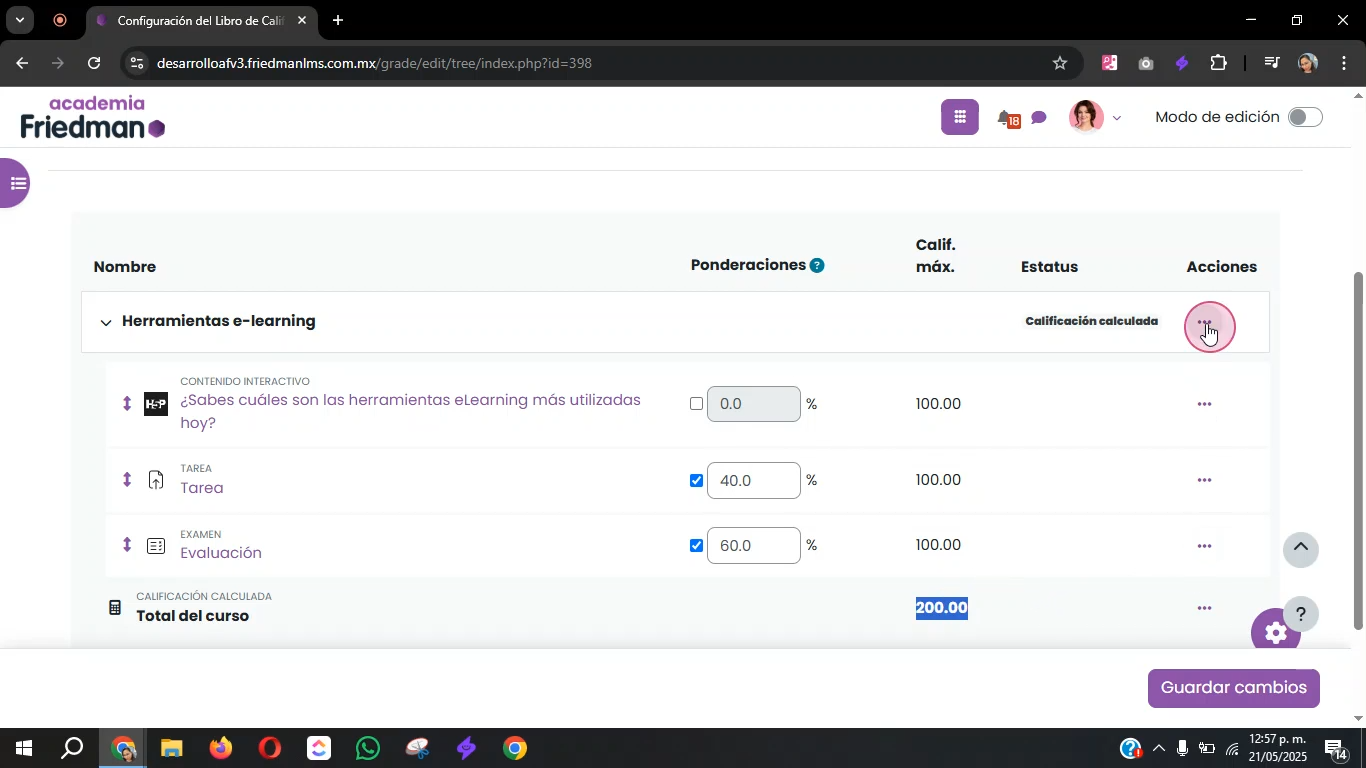Collapse the Herramientas e-learning category

point(106,322)
